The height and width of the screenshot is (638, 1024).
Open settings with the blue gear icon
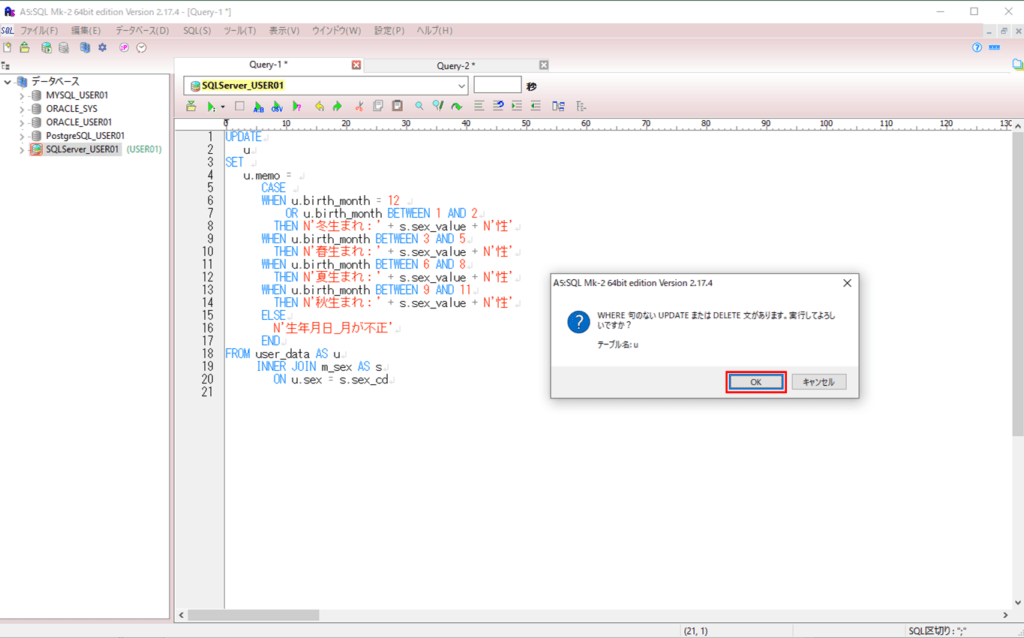pyautogui.click(x=103, y=48)
